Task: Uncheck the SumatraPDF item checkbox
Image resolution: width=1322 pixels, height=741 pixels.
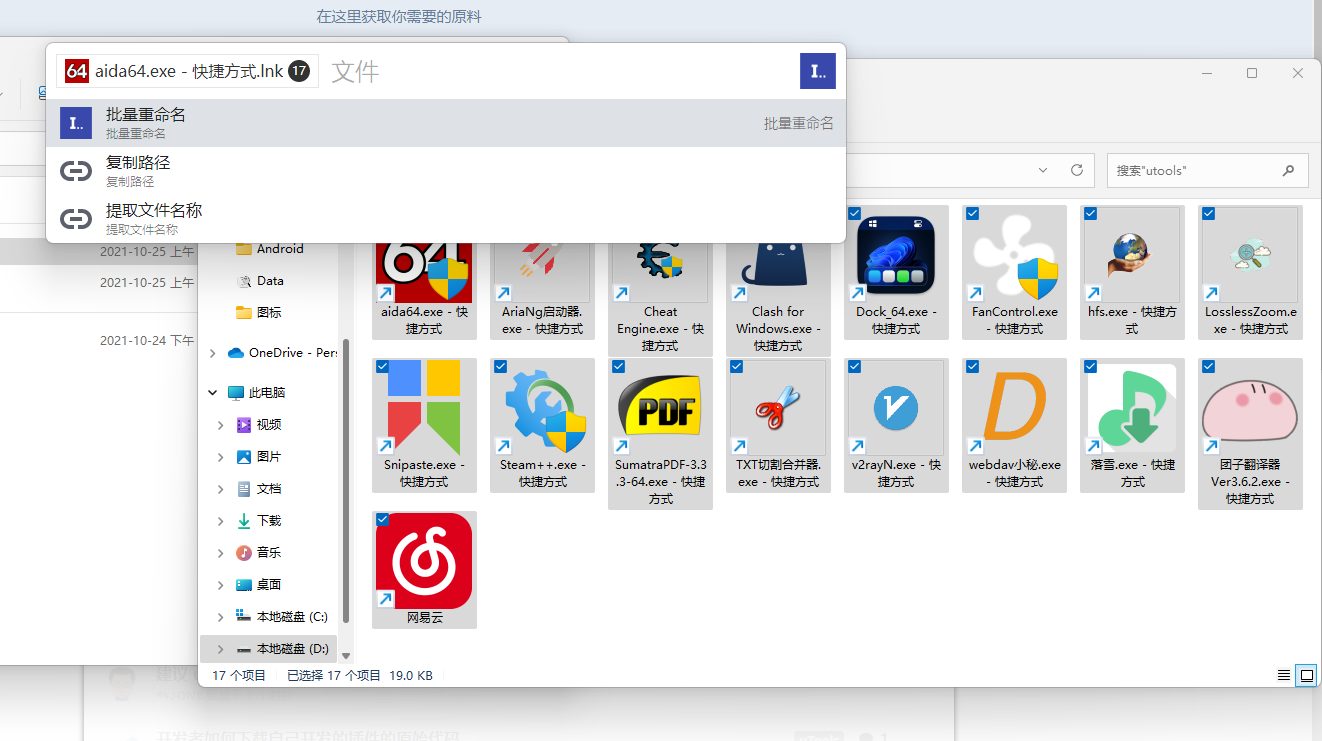Action: click(x=619, y=367)
